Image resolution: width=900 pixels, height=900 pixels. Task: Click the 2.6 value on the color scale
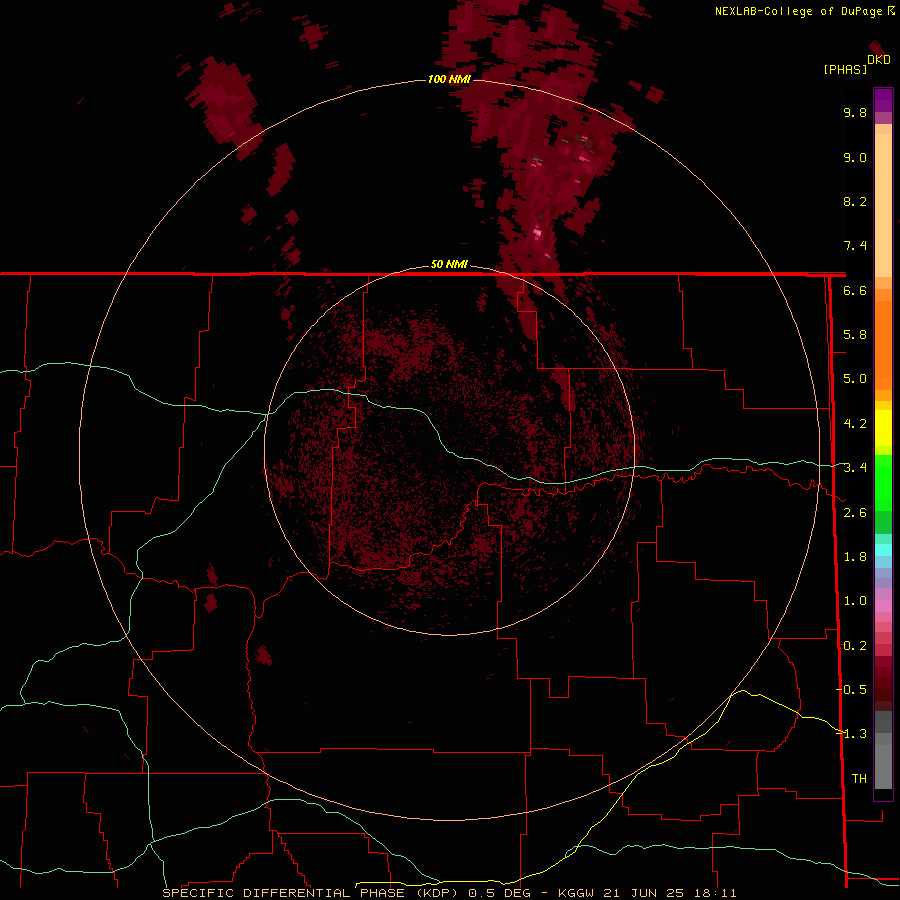pos(855,513)
